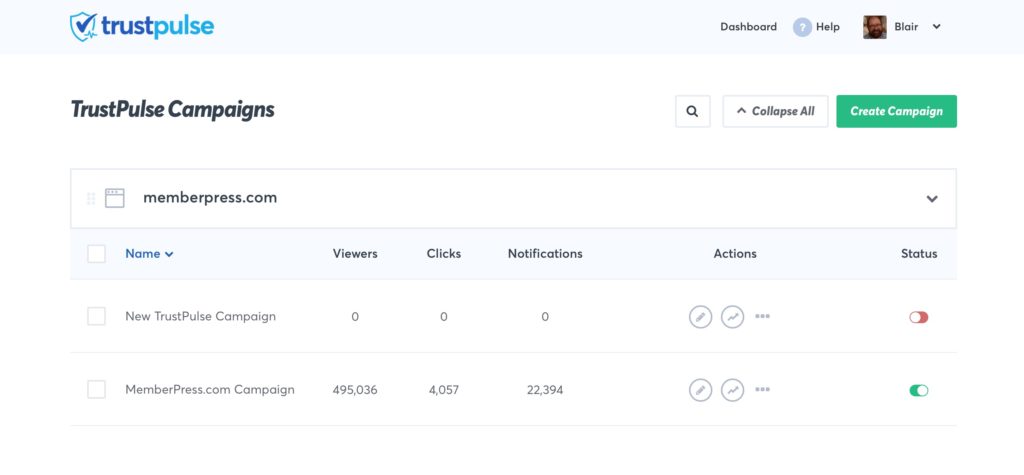Viewport: 1024px width, 475px height.
Task: Check the box for New TrustPulse Campaign
Action: pos(97,316)
